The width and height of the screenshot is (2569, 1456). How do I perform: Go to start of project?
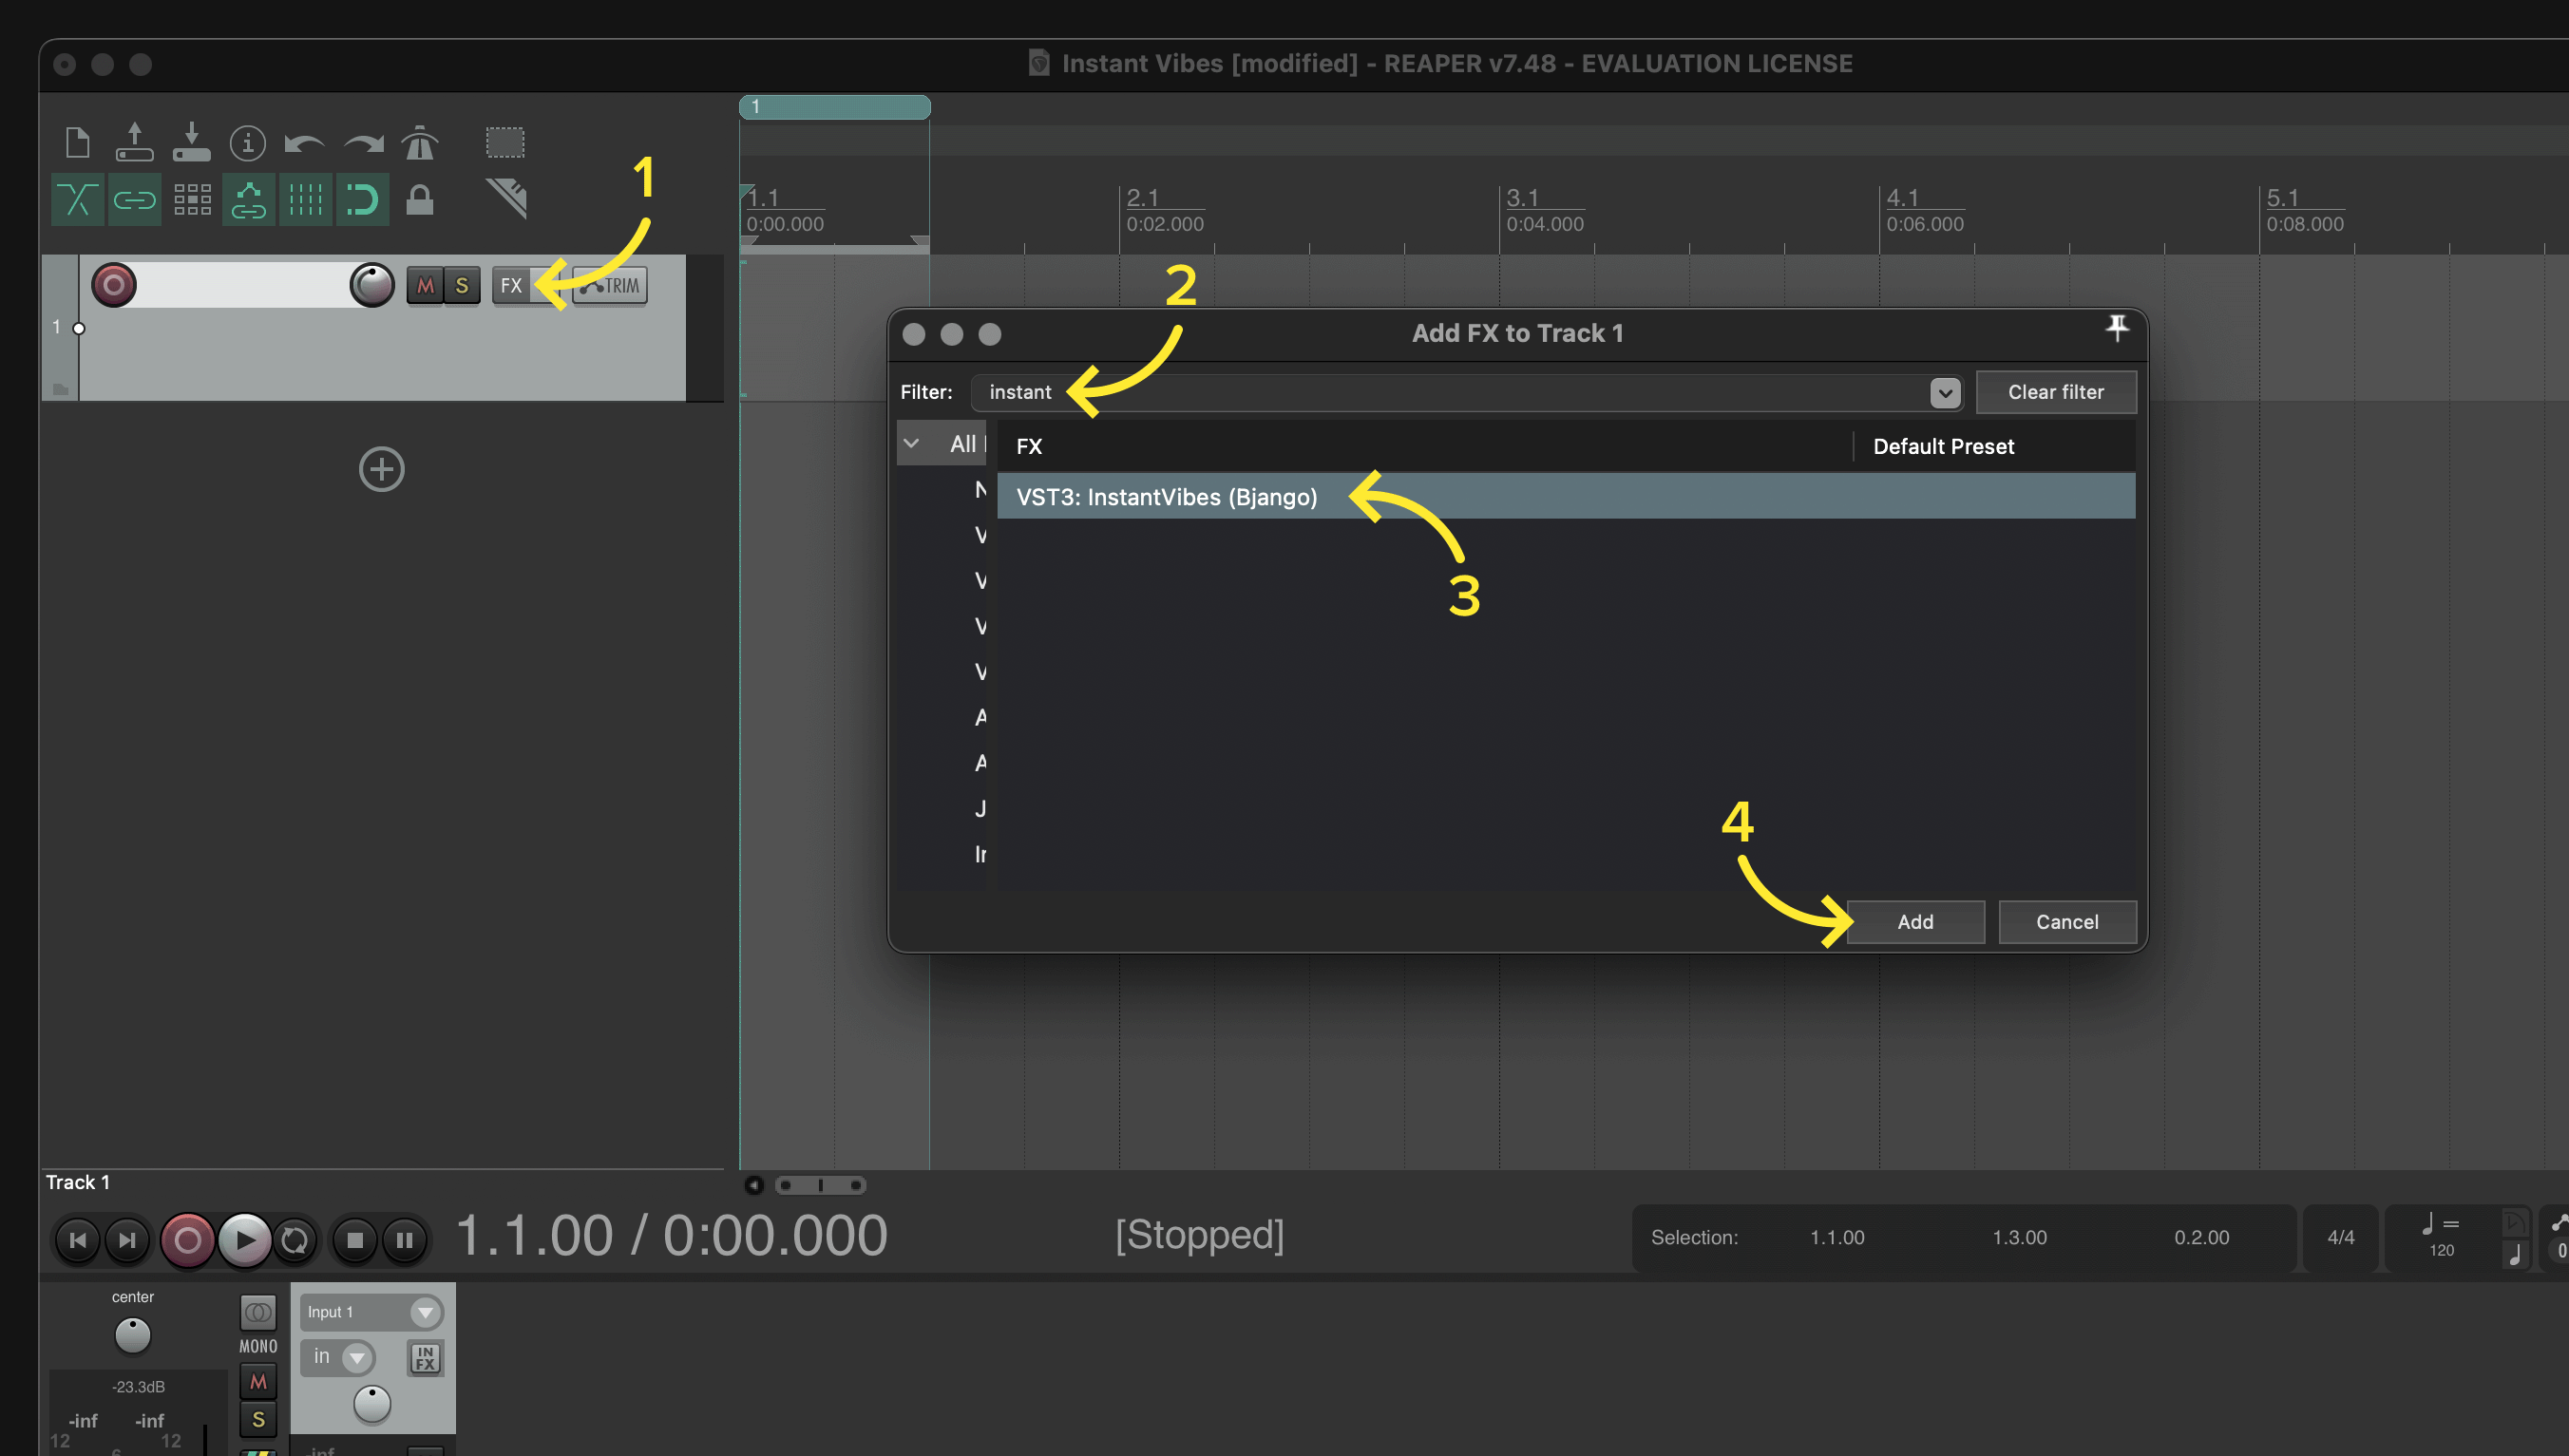tap(77, 1240)
